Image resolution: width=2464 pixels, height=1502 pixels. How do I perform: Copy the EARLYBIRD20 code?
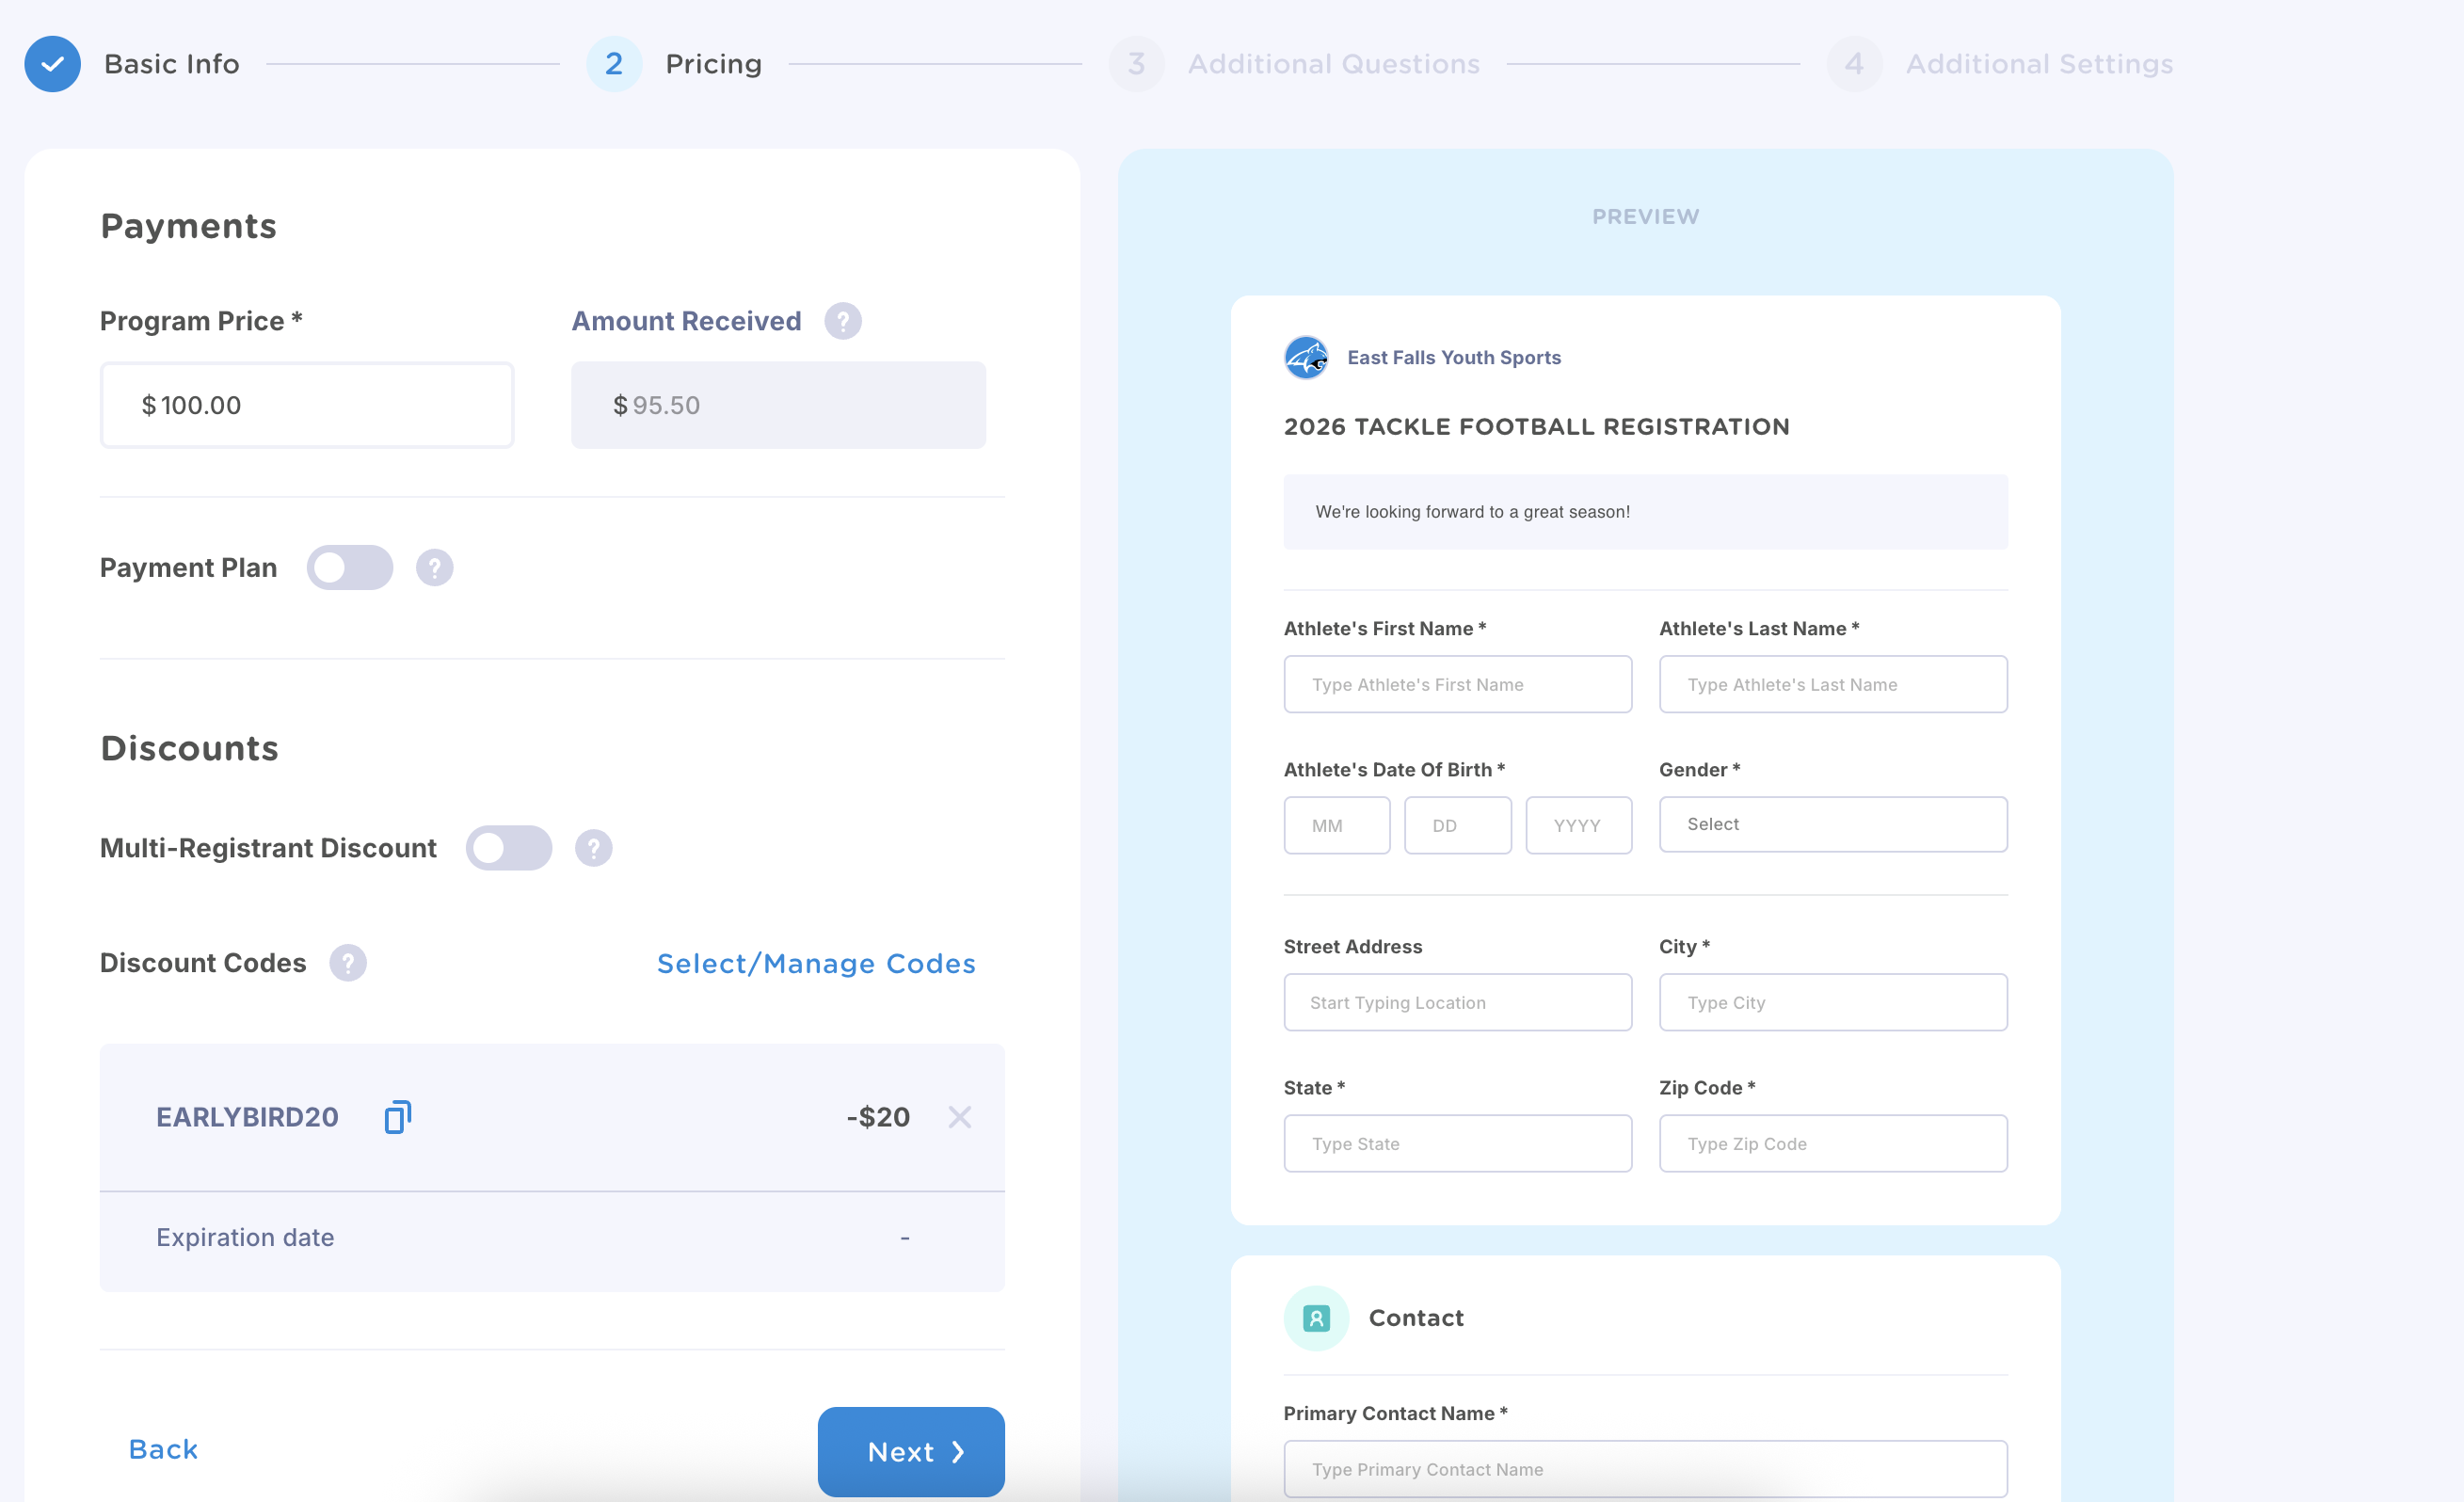397,1117
